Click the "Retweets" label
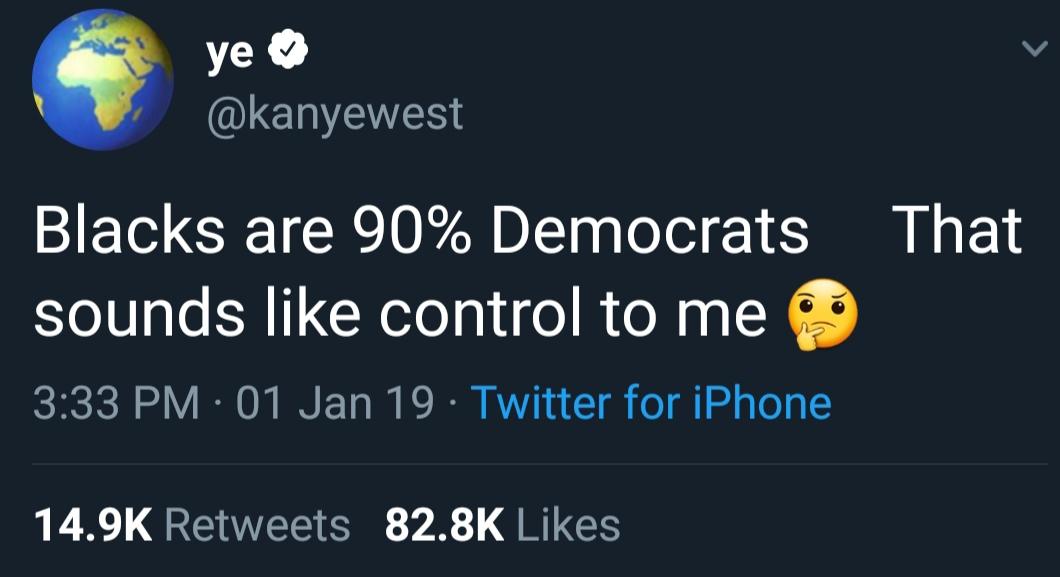This screenshot has height=577, width=1060. coord(258,526)
